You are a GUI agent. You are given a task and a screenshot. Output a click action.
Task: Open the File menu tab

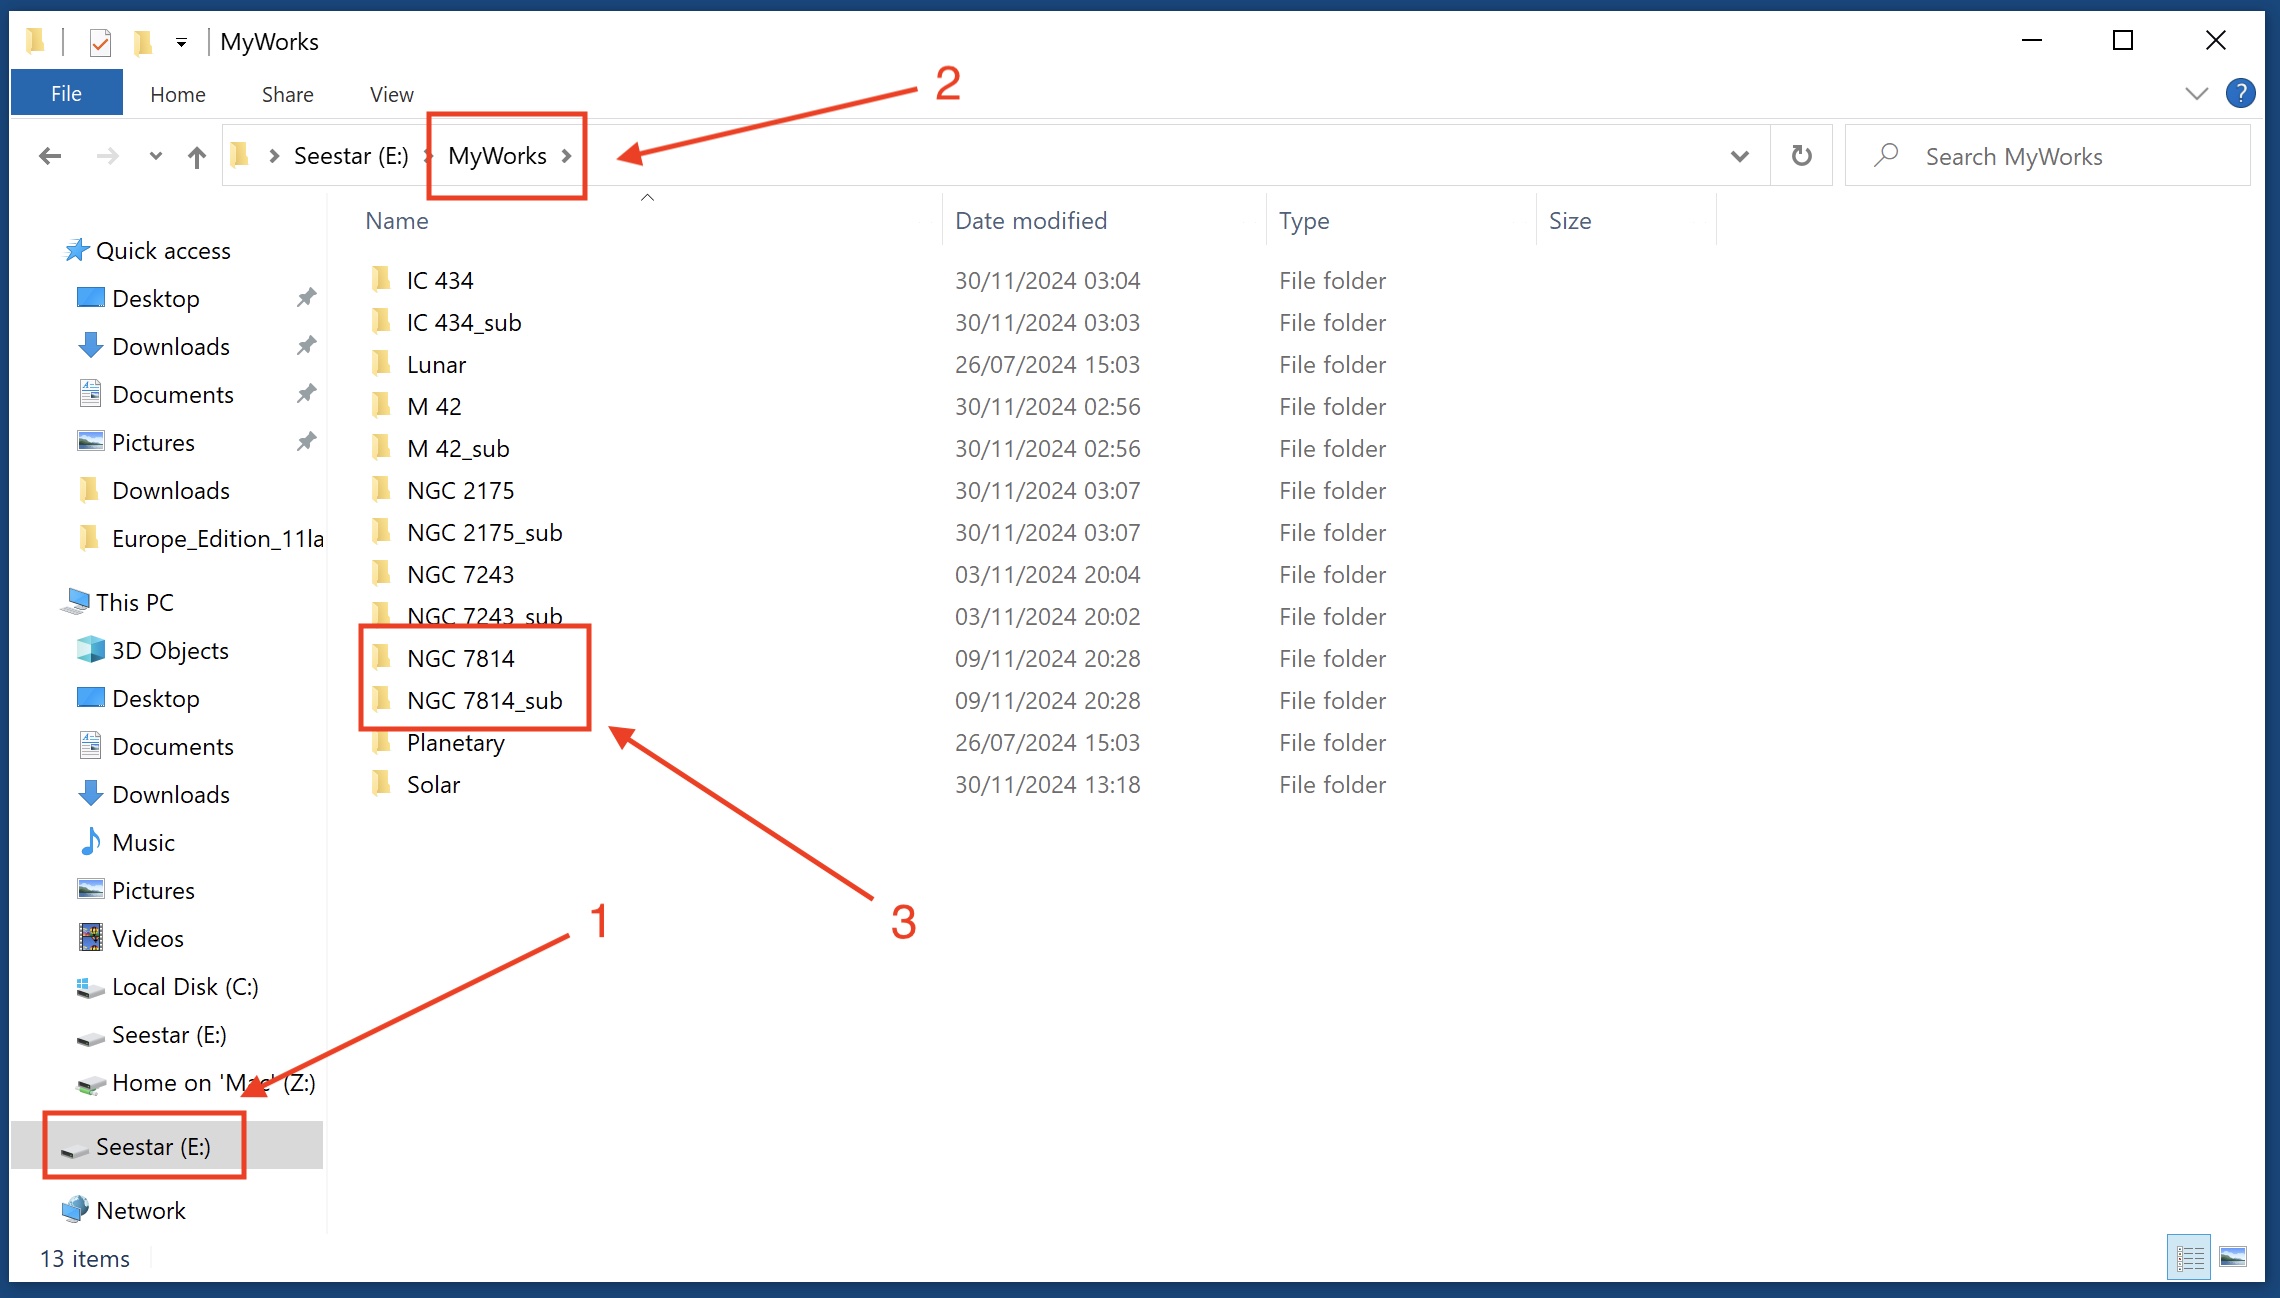[x=66, y=93]
